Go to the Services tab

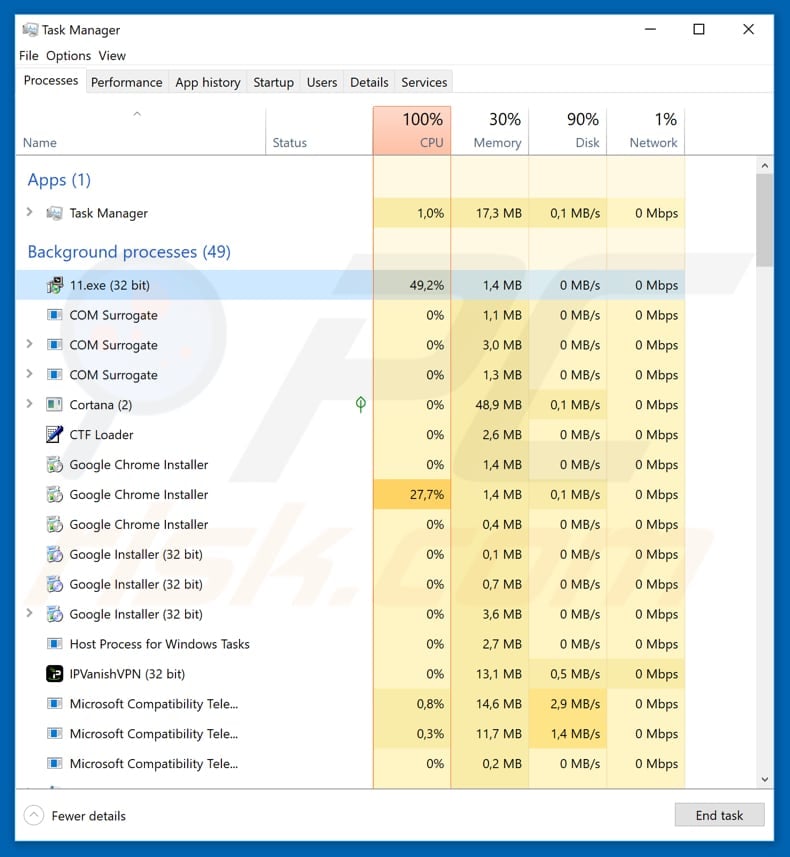click(x=424, y=83)
